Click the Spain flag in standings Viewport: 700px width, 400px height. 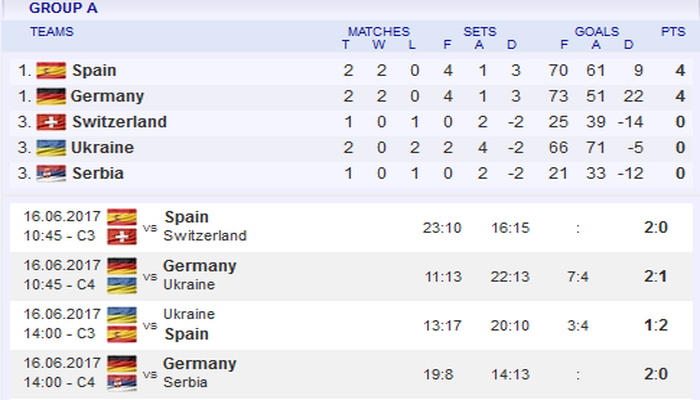point(51,70)
